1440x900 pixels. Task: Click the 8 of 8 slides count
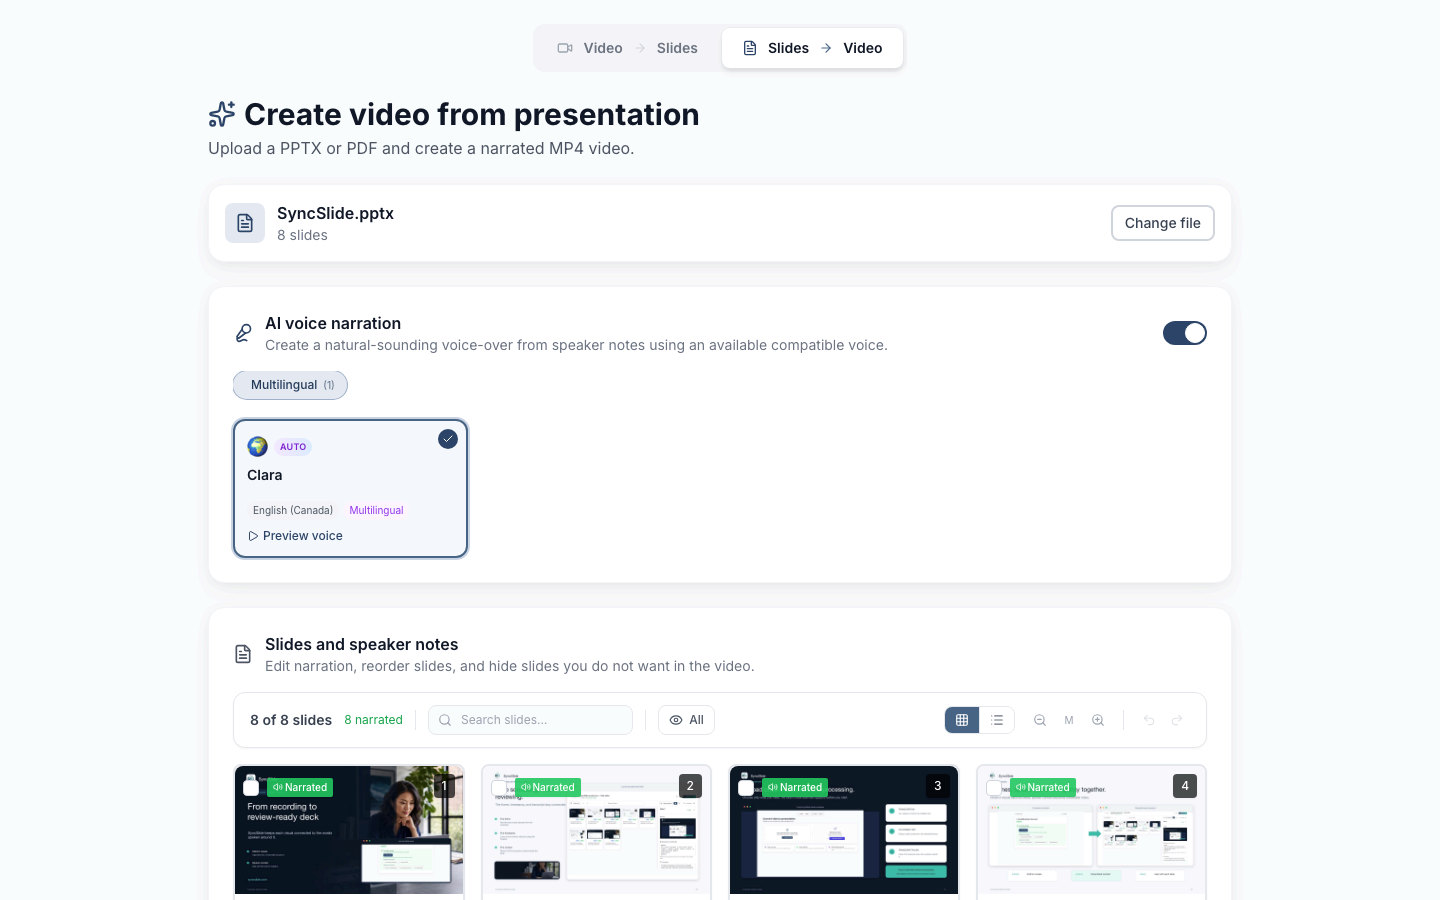(x=291, y=720)
